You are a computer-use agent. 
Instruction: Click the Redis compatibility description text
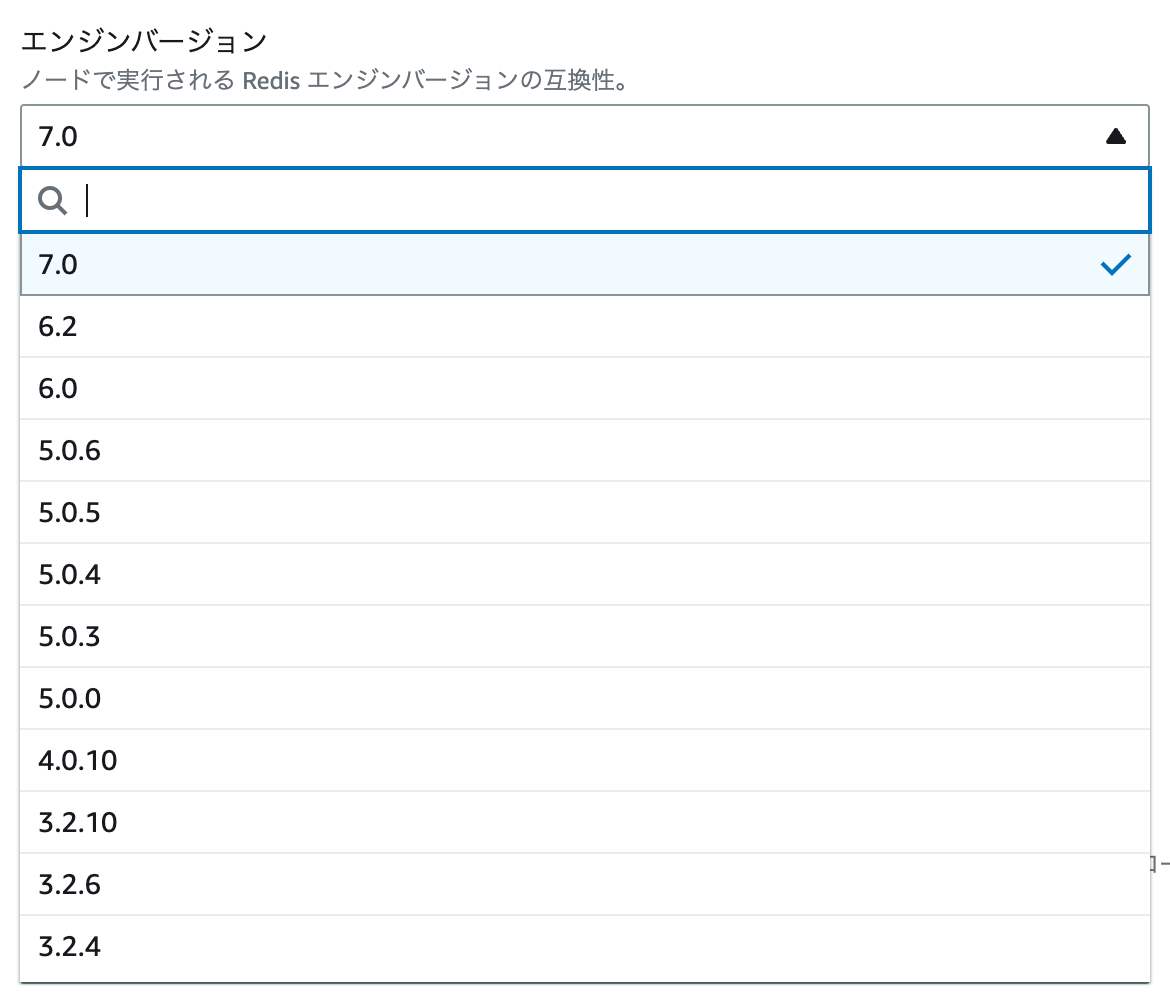pos(324,80)
